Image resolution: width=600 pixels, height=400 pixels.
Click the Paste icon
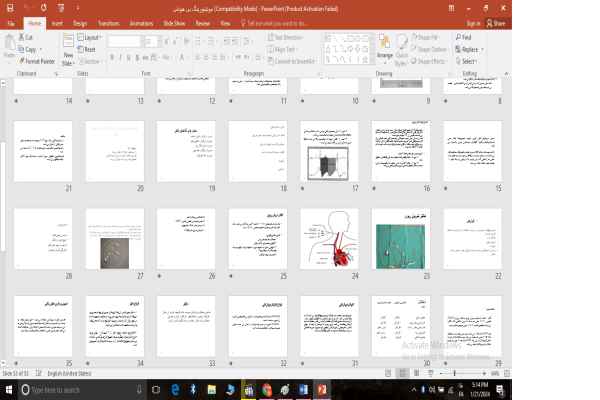pos(9,47)
